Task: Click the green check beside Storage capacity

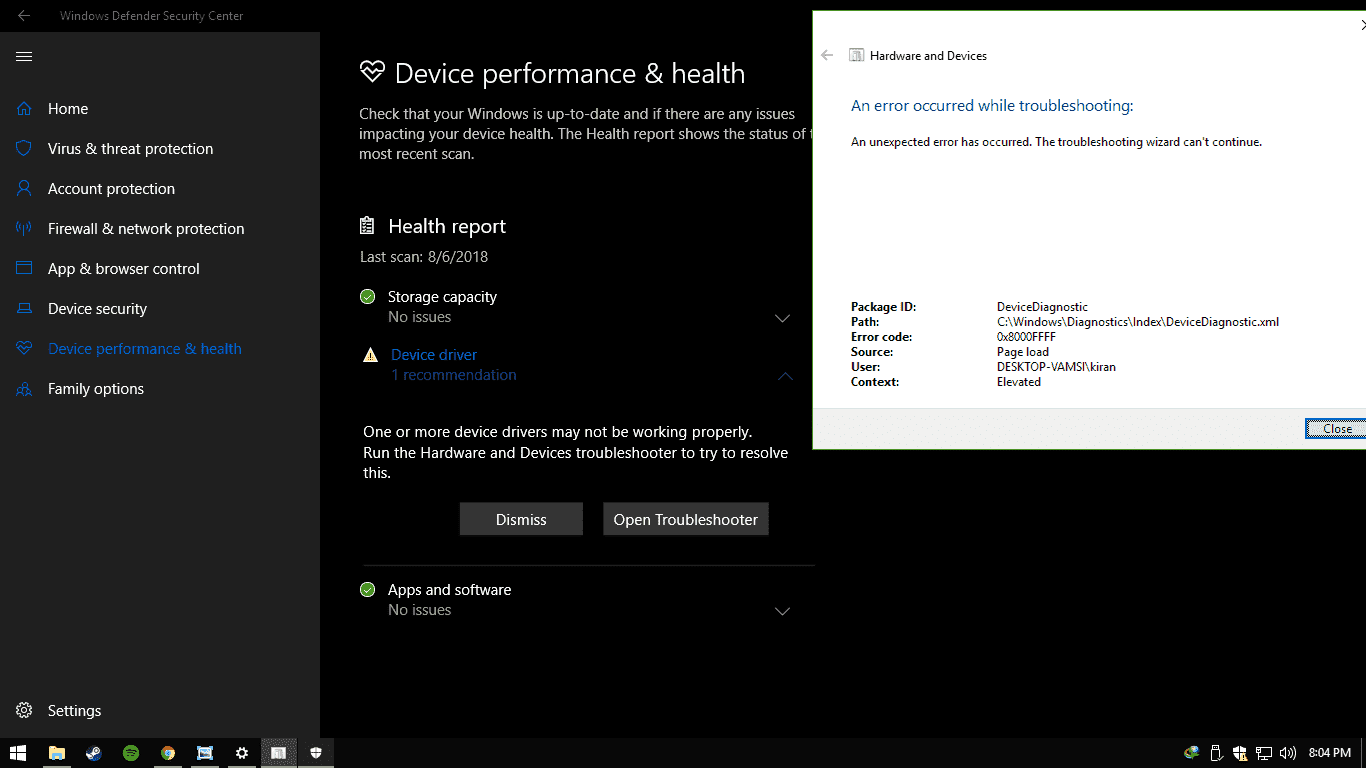Action: (x=368, y=296)
